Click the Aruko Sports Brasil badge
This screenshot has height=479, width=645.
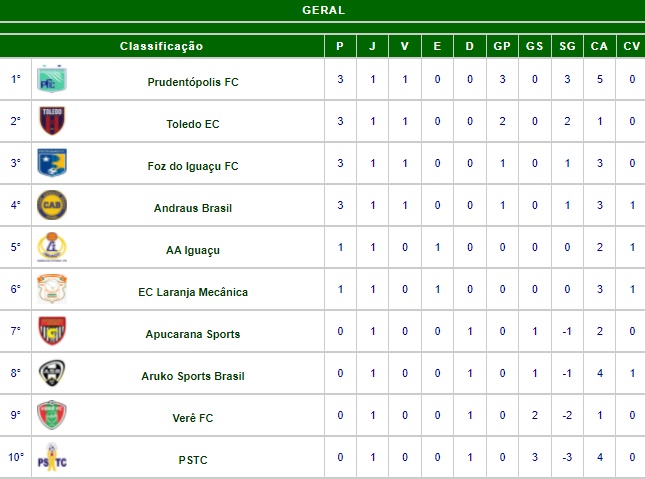point(52,372)
